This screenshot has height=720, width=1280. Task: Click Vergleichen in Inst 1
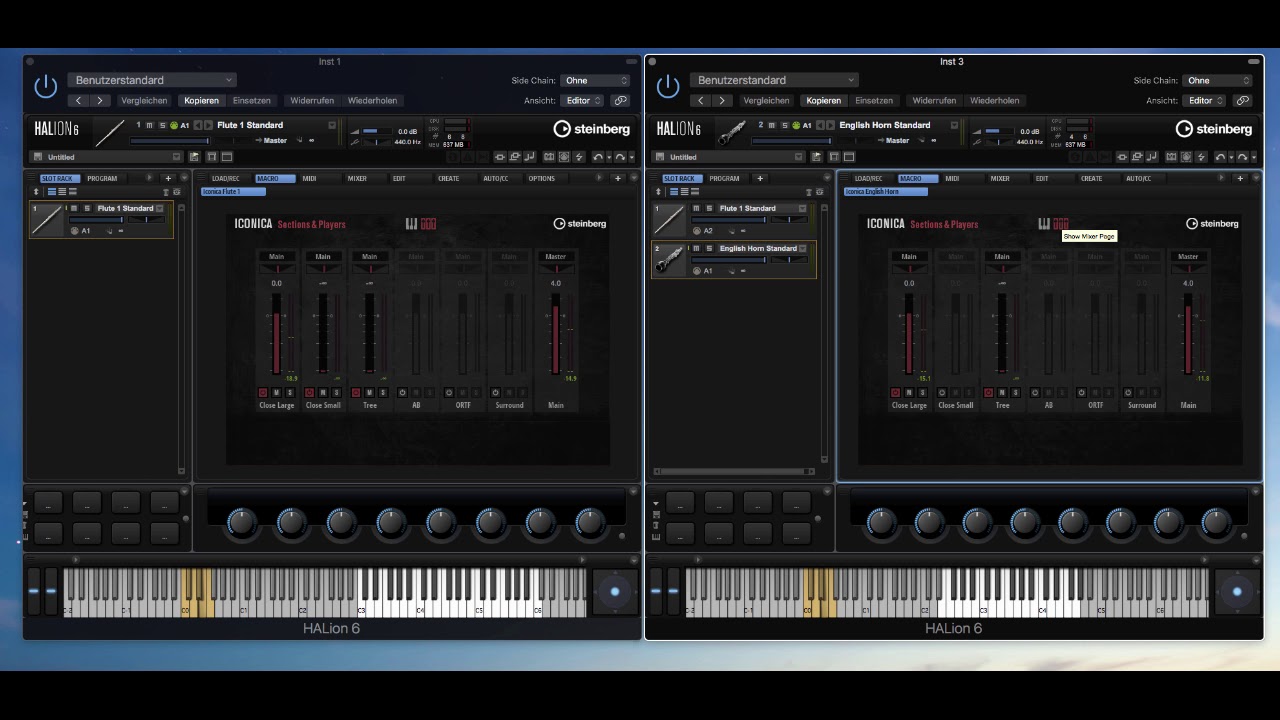click(x=144, y=100)
